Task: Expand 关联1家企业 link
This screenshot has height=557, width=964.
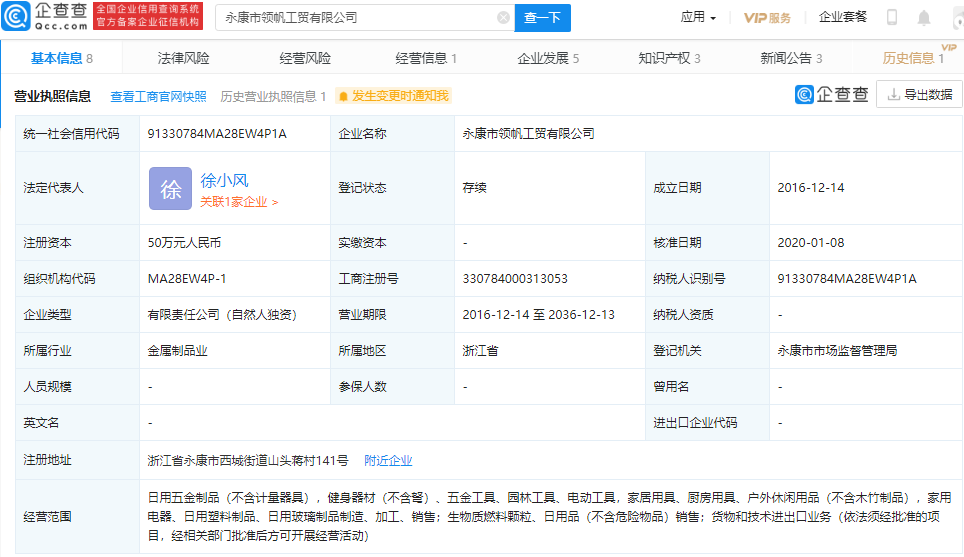Action: coord(239,202)
